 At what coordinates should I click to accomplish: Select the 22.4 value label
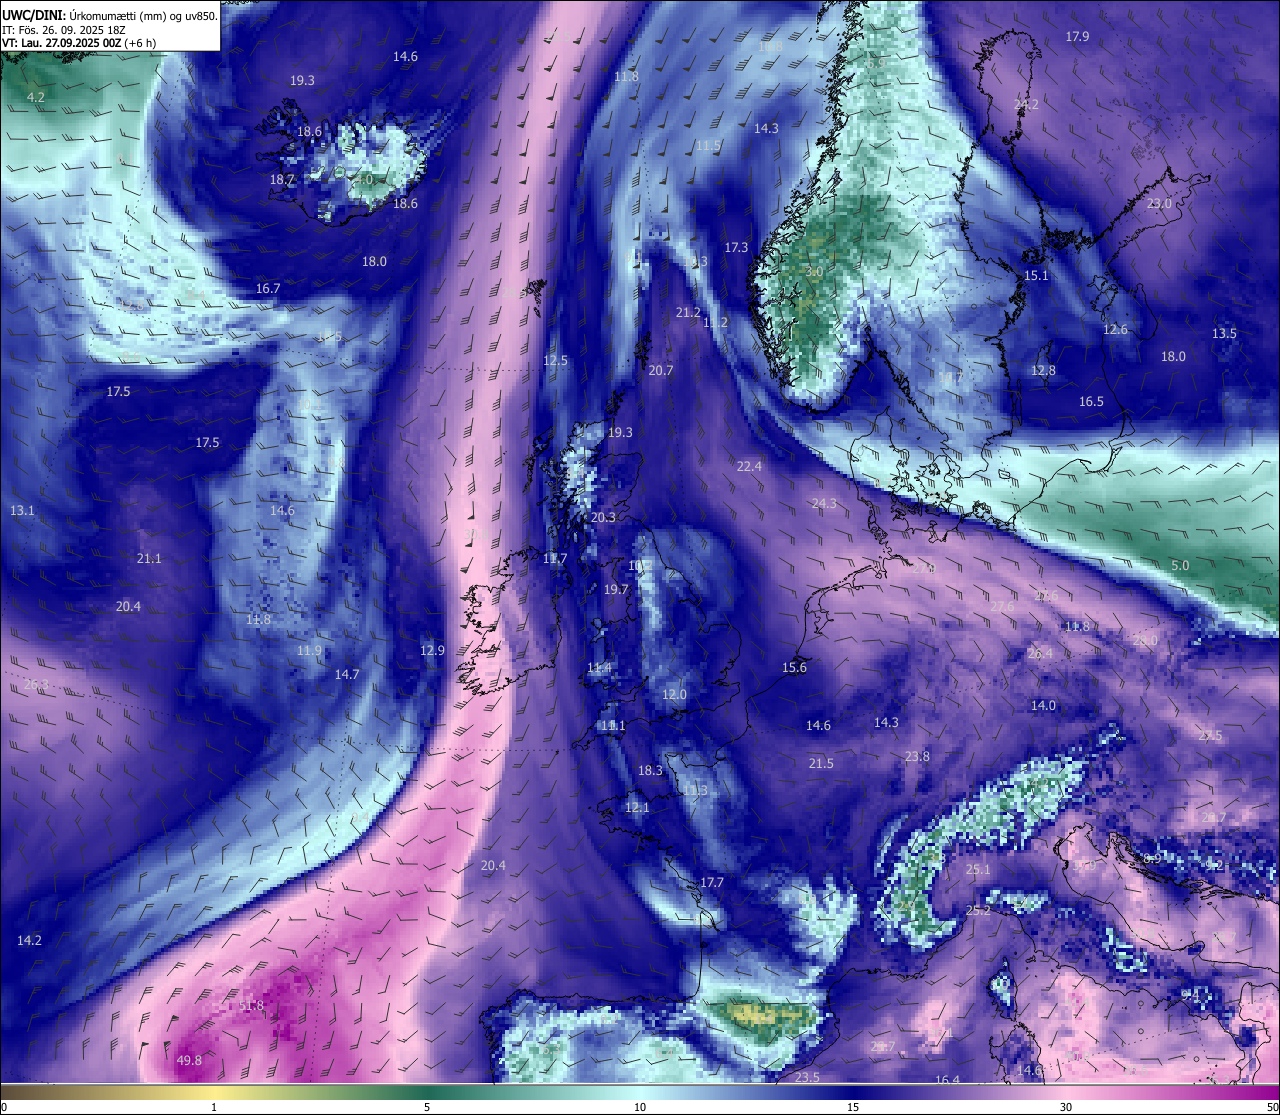(x=749, y=466)
